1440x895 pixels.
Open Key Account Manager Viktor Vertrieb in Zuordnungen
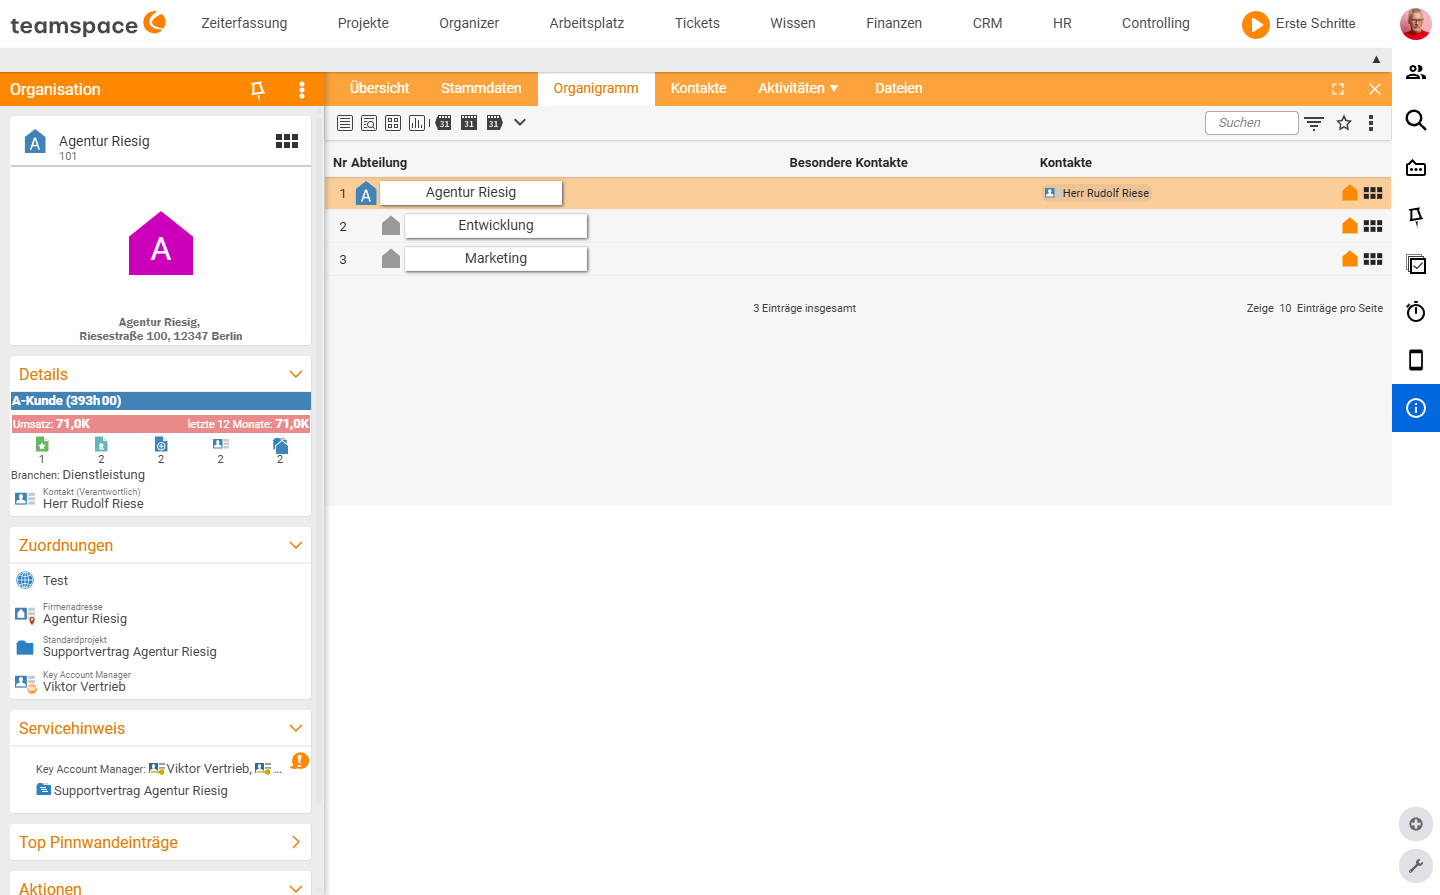tap(84, 687)
